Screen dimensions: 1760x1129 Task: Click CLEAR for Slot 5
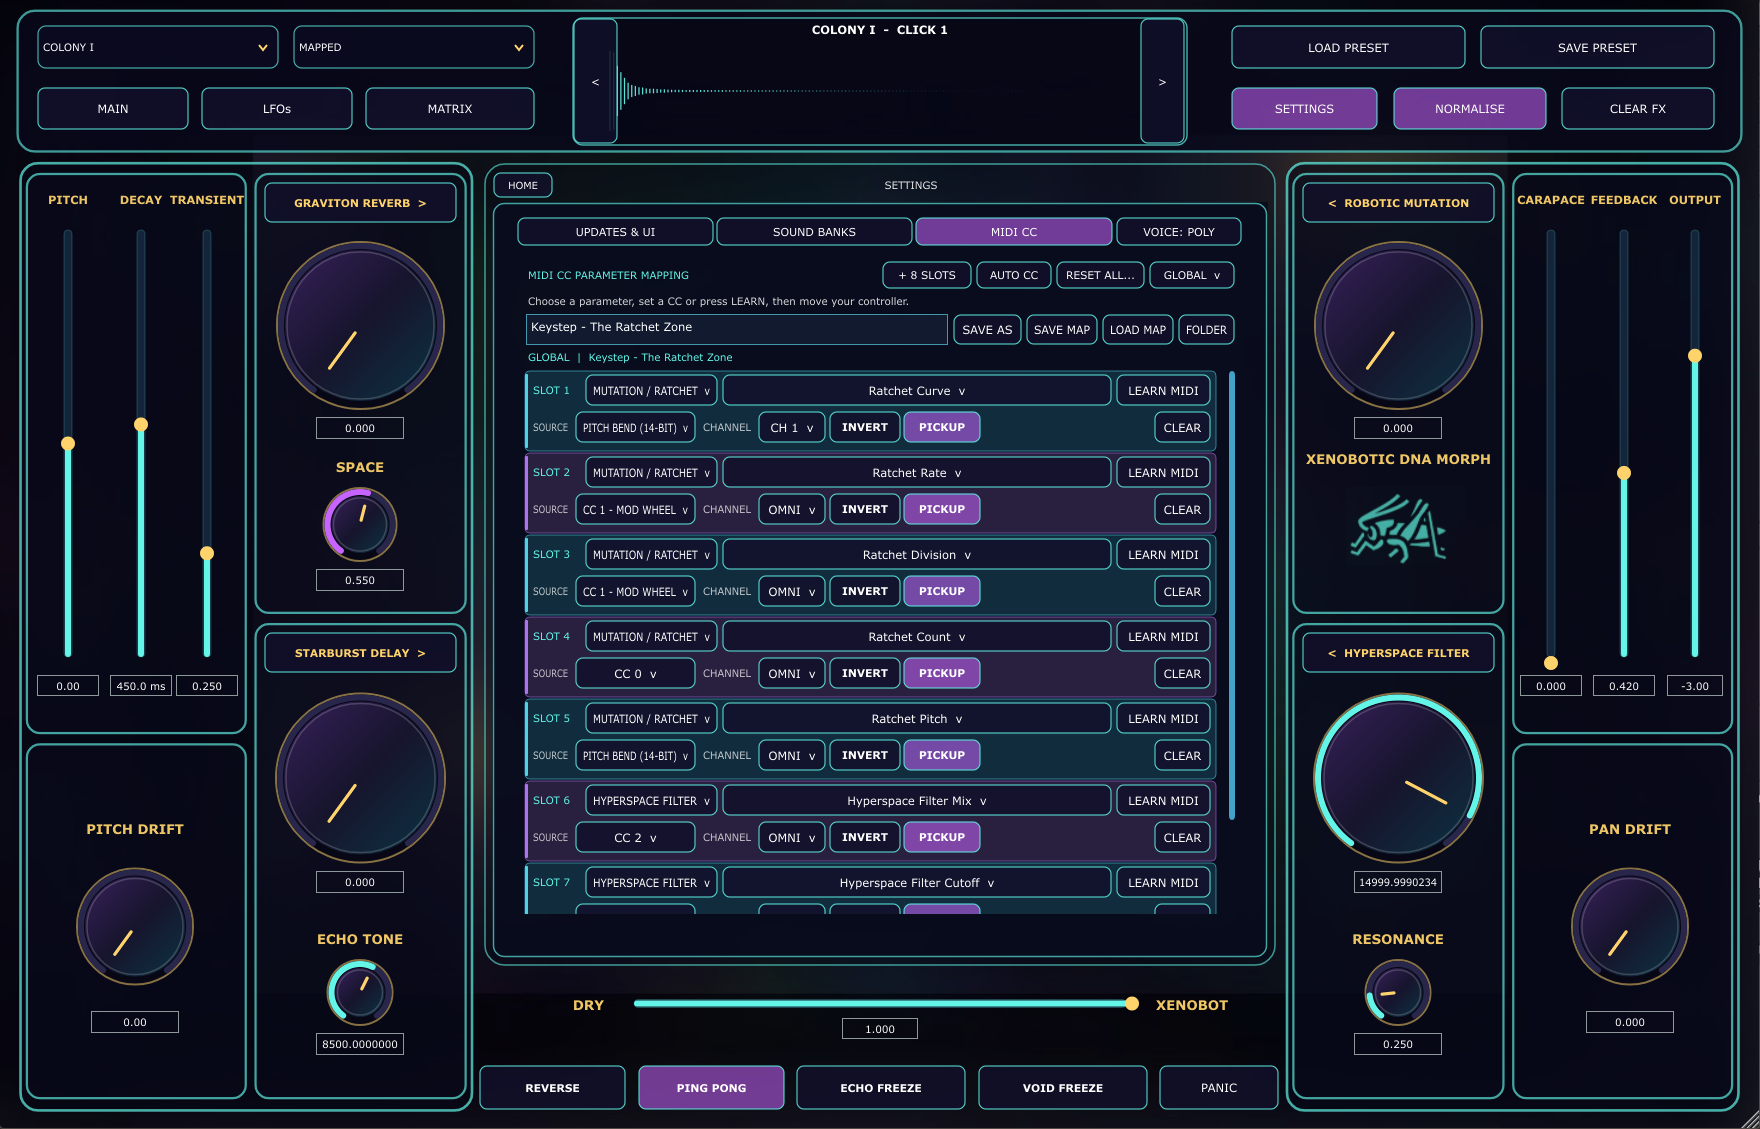pos(1182,755)
